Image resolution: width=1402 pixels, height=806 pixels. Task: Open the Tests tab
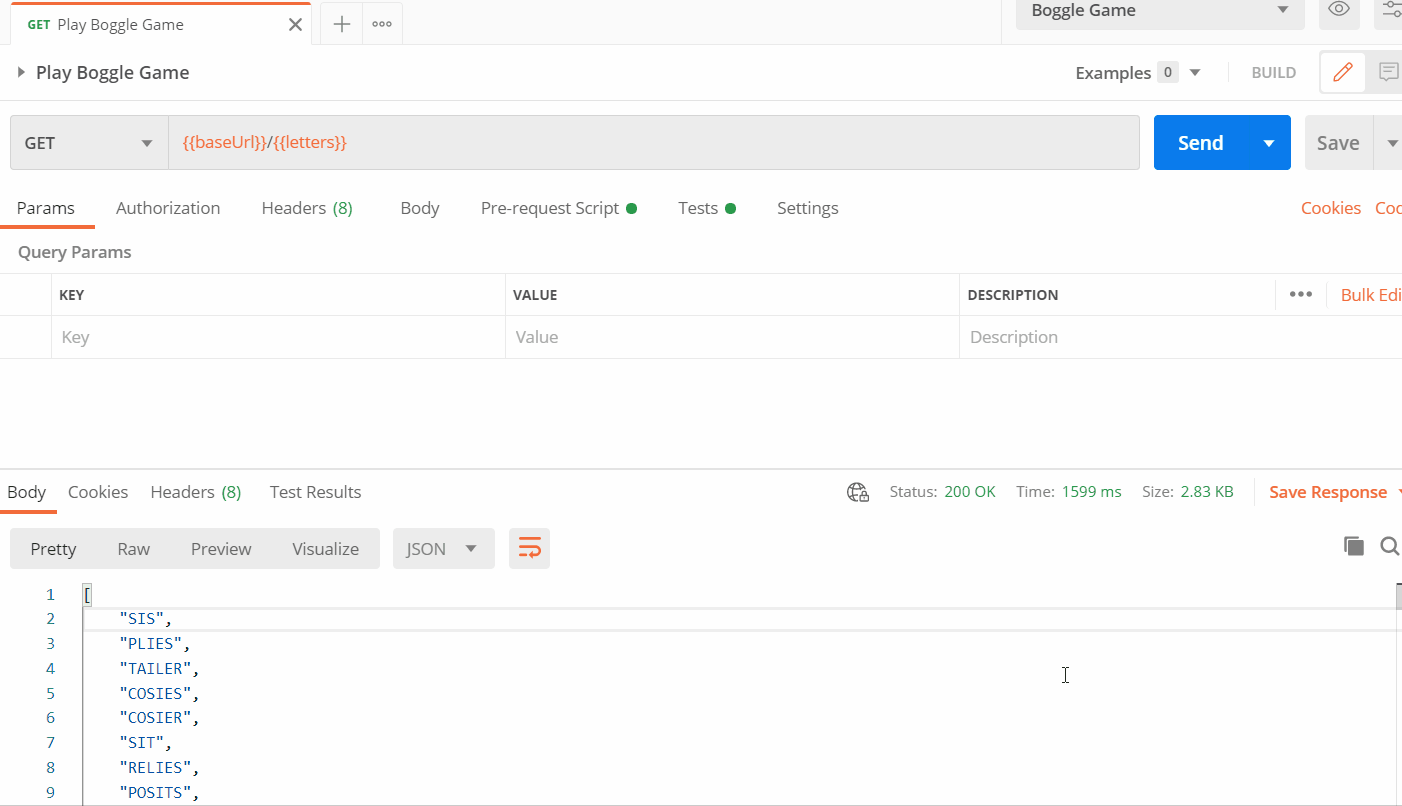706,208
